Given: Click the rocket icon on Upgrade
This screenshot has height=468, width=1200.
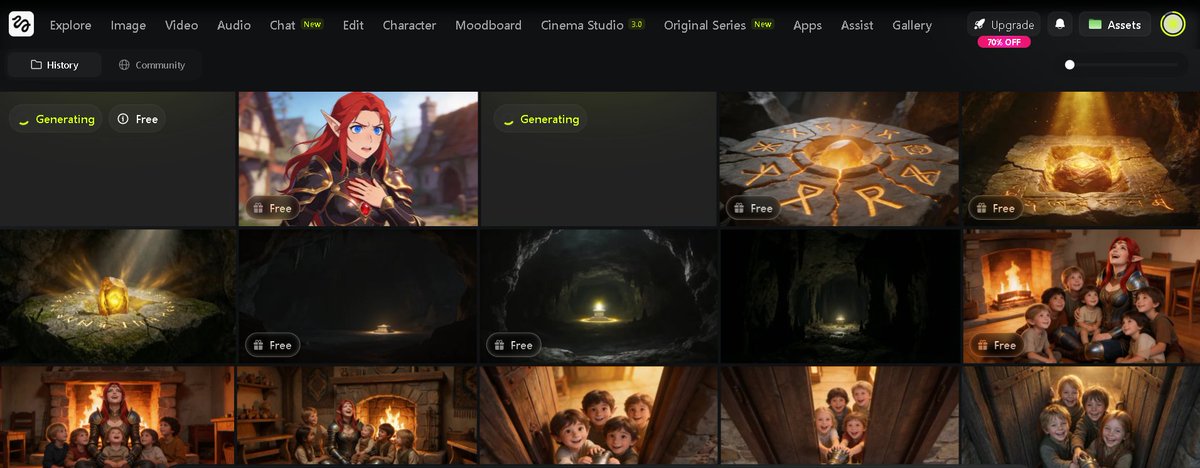Looking at the screenshot, I should (x=980, y=25).
